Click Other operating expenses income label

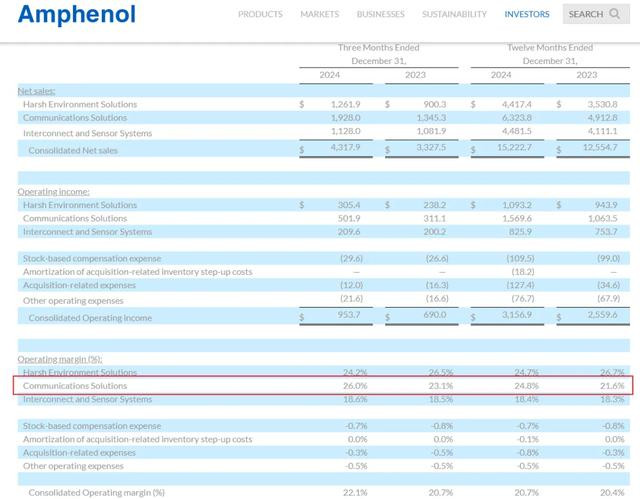point(73,301)
